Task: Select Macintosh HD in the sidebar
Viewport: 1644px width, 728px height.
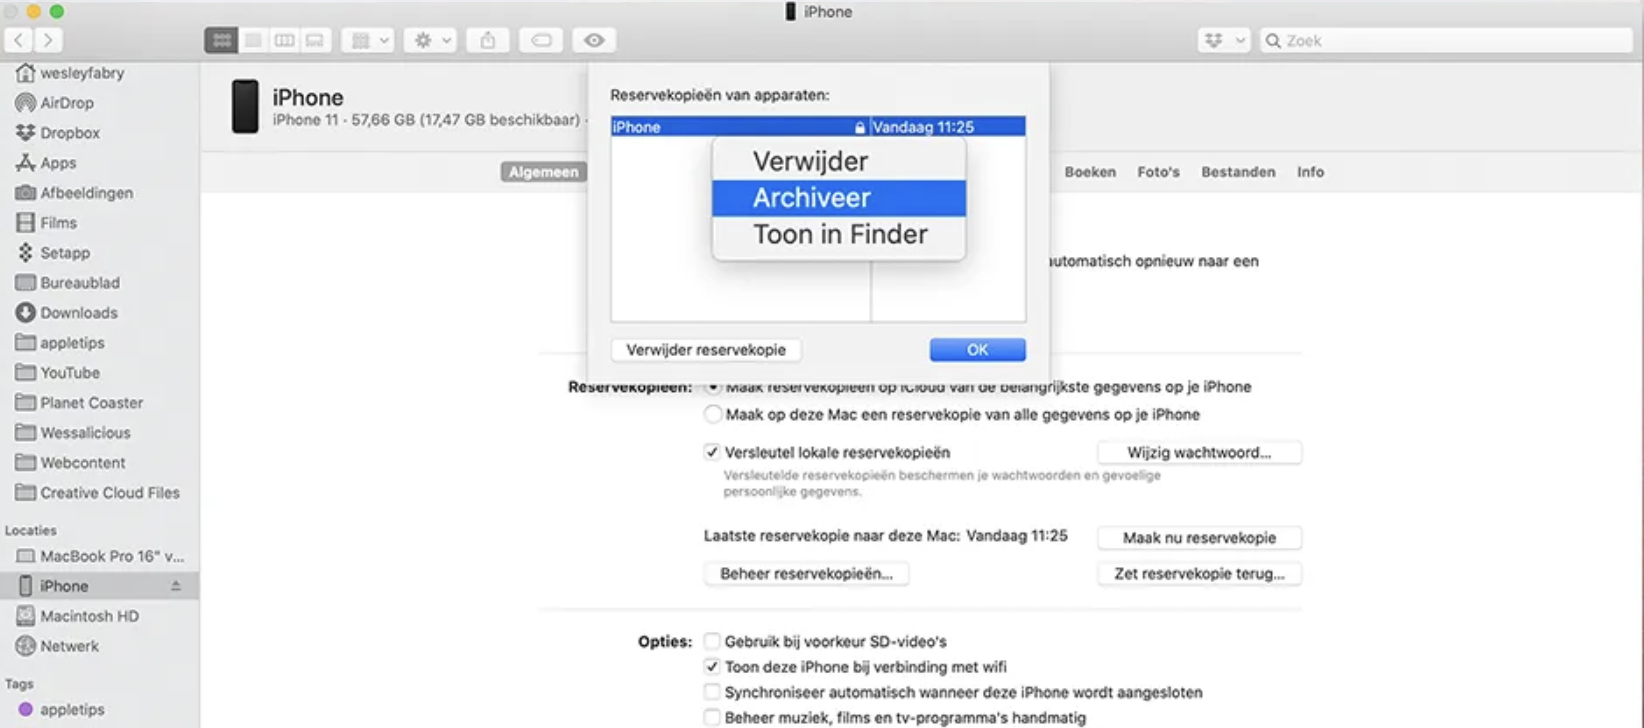Action: [78, 616]
